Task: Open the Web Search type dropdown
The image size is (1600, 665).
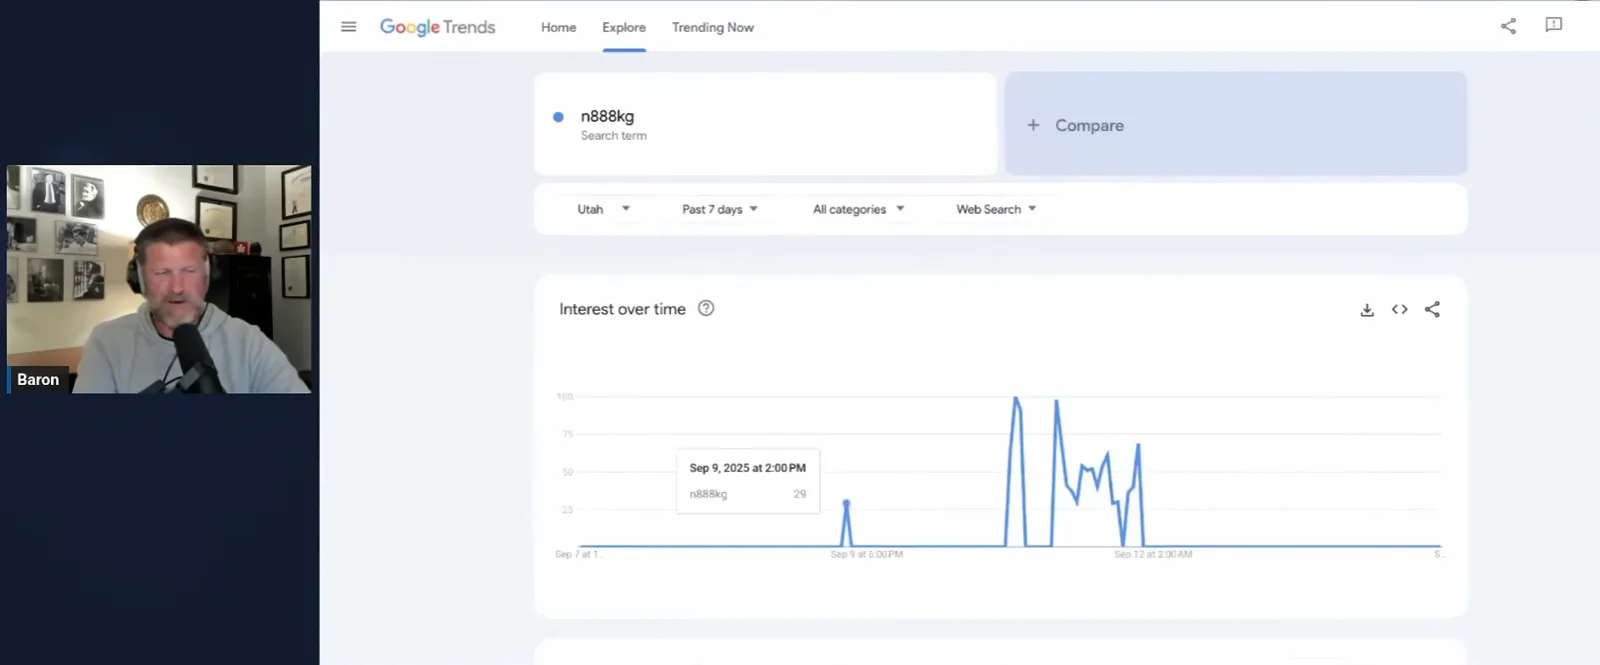Action: pos(996,209)
